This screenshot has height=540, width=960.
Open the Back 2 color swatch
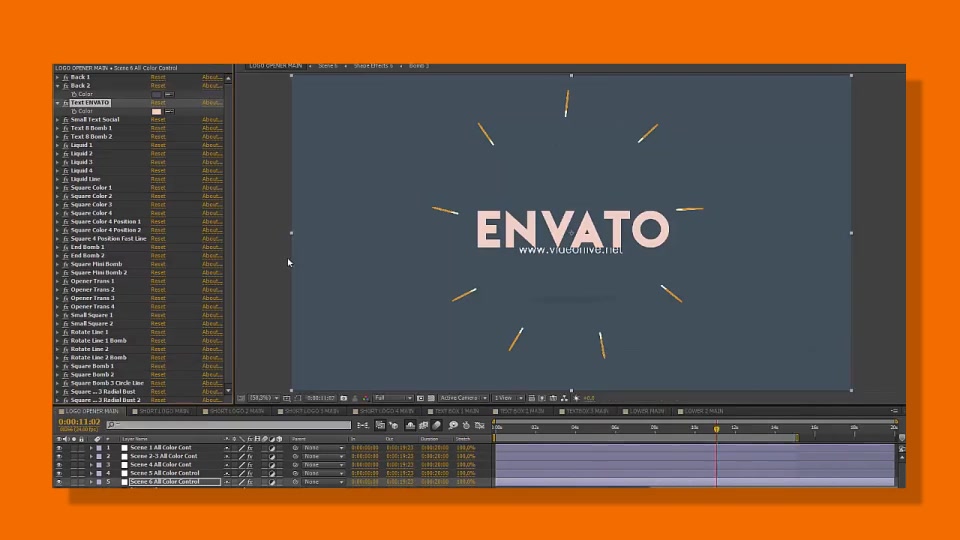click(x=156, y=94)
